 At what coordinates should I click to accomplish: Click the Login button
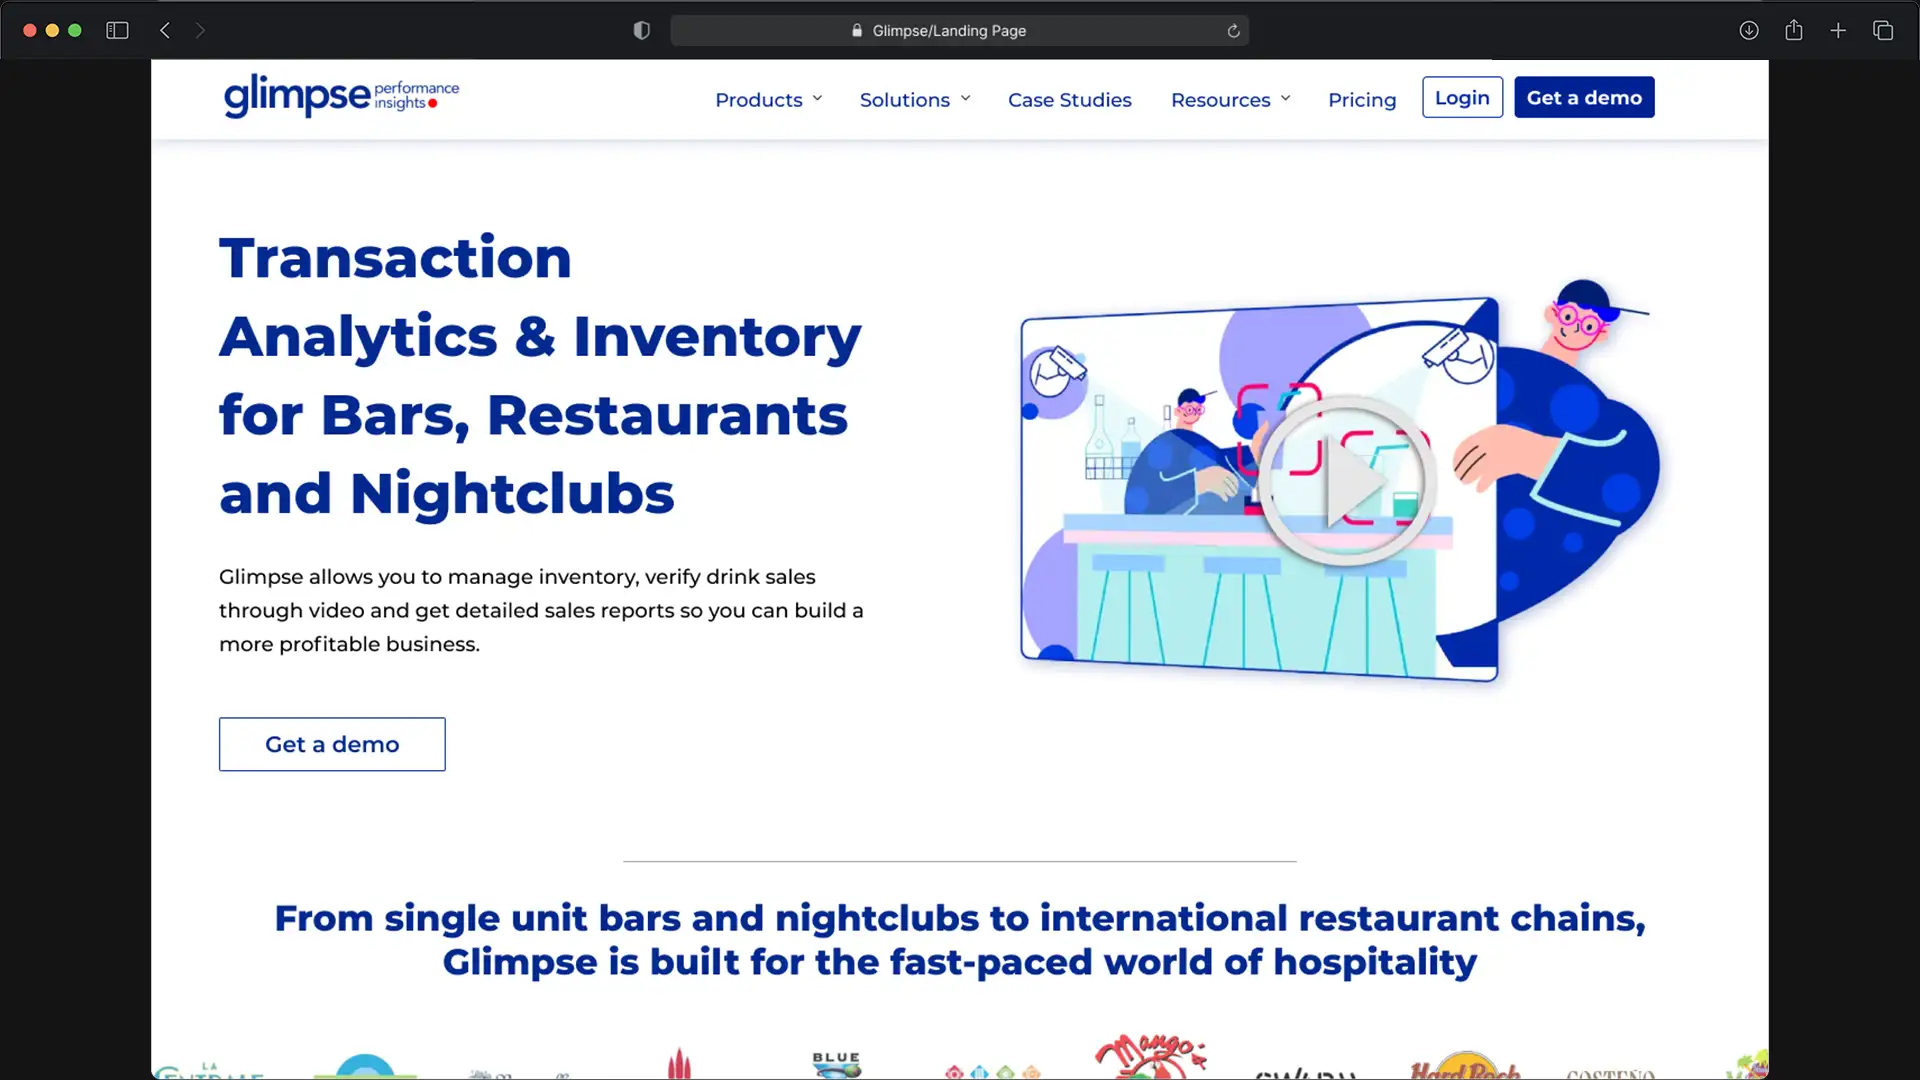click(x=1461, y=98)
